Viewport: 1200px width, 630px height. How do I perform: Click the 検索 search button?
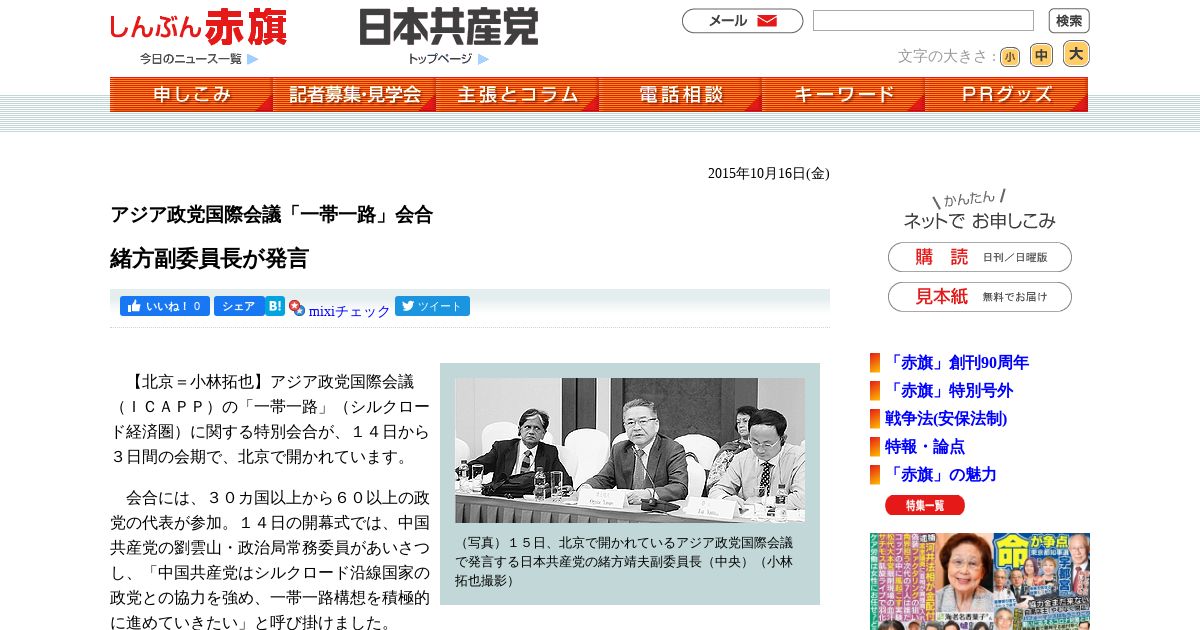(1069, 21)
